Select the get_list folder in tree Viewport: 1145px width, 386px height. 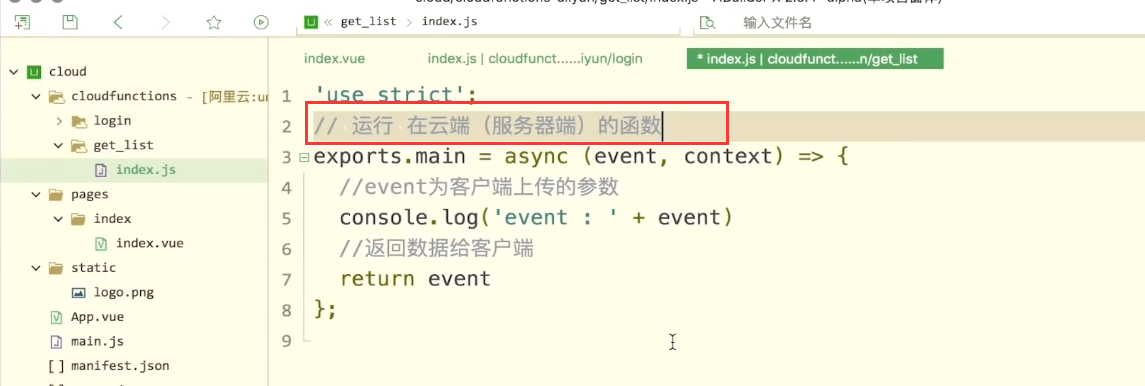[123, 145]
